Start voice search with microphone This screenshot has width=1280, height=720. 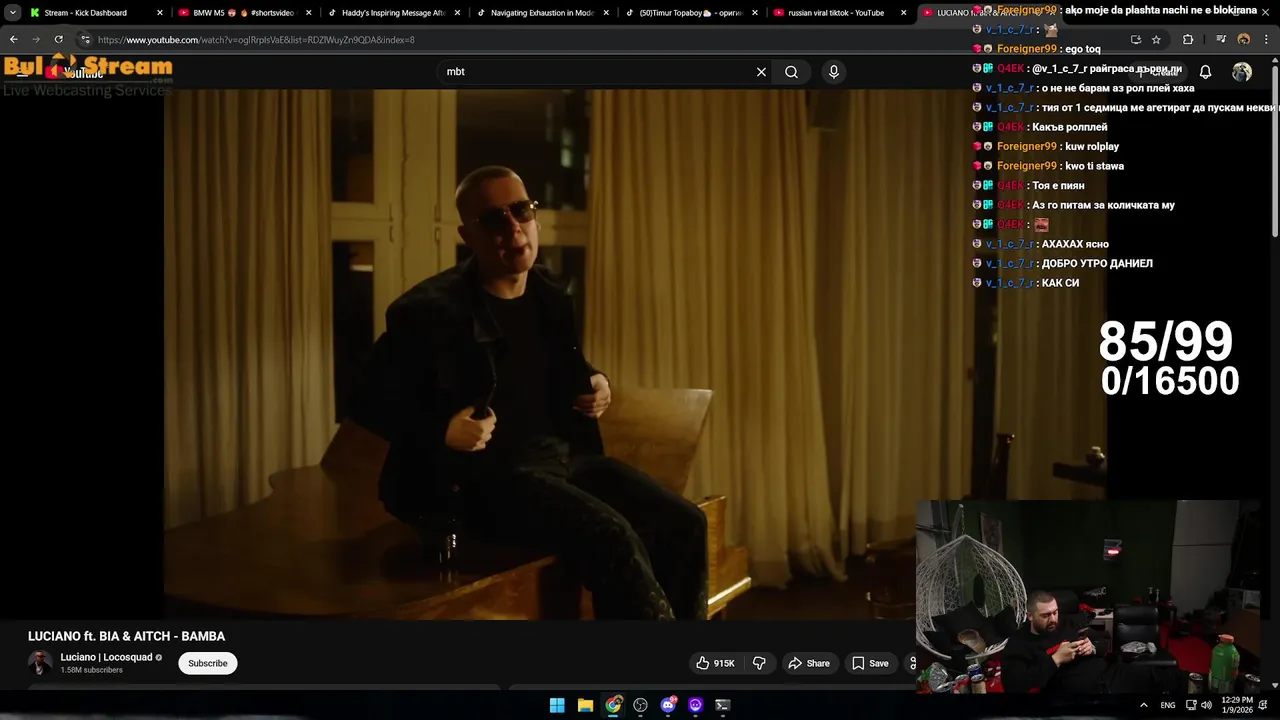pos(833,72)
